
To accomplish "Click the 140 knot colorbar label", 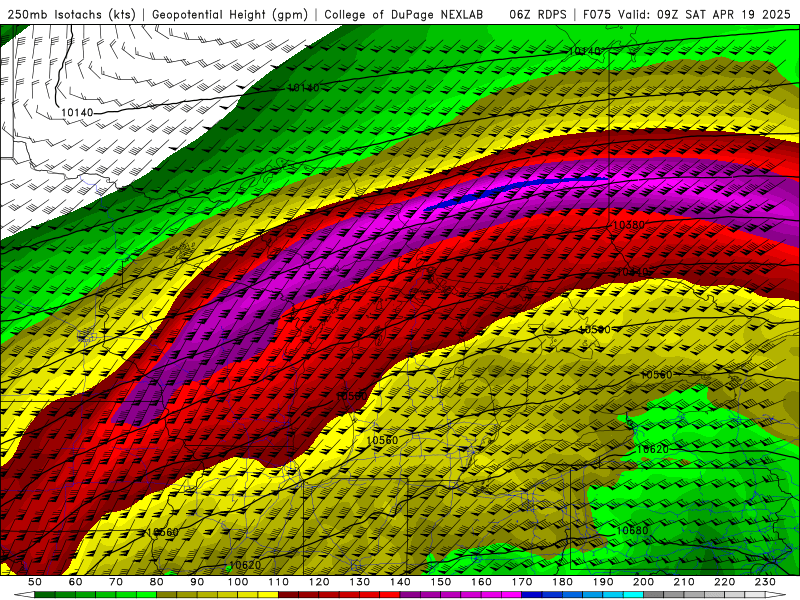I will click(400, 582).
